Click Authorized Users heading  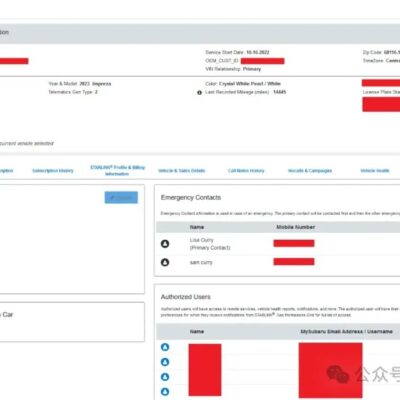186,297
